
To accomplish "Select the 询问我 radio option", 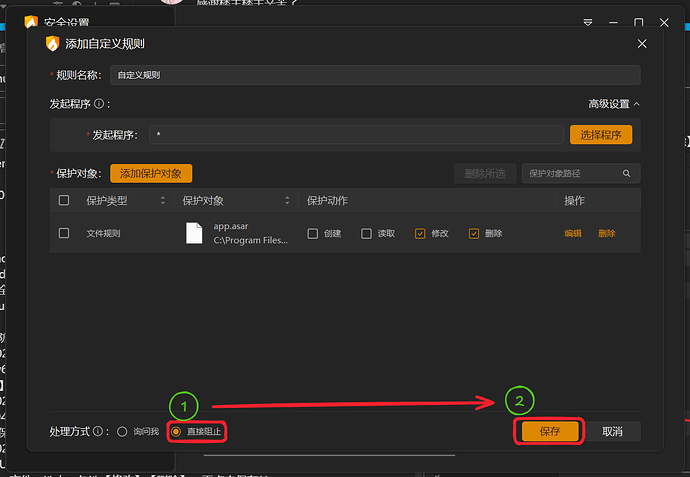I will pos(122,432).
